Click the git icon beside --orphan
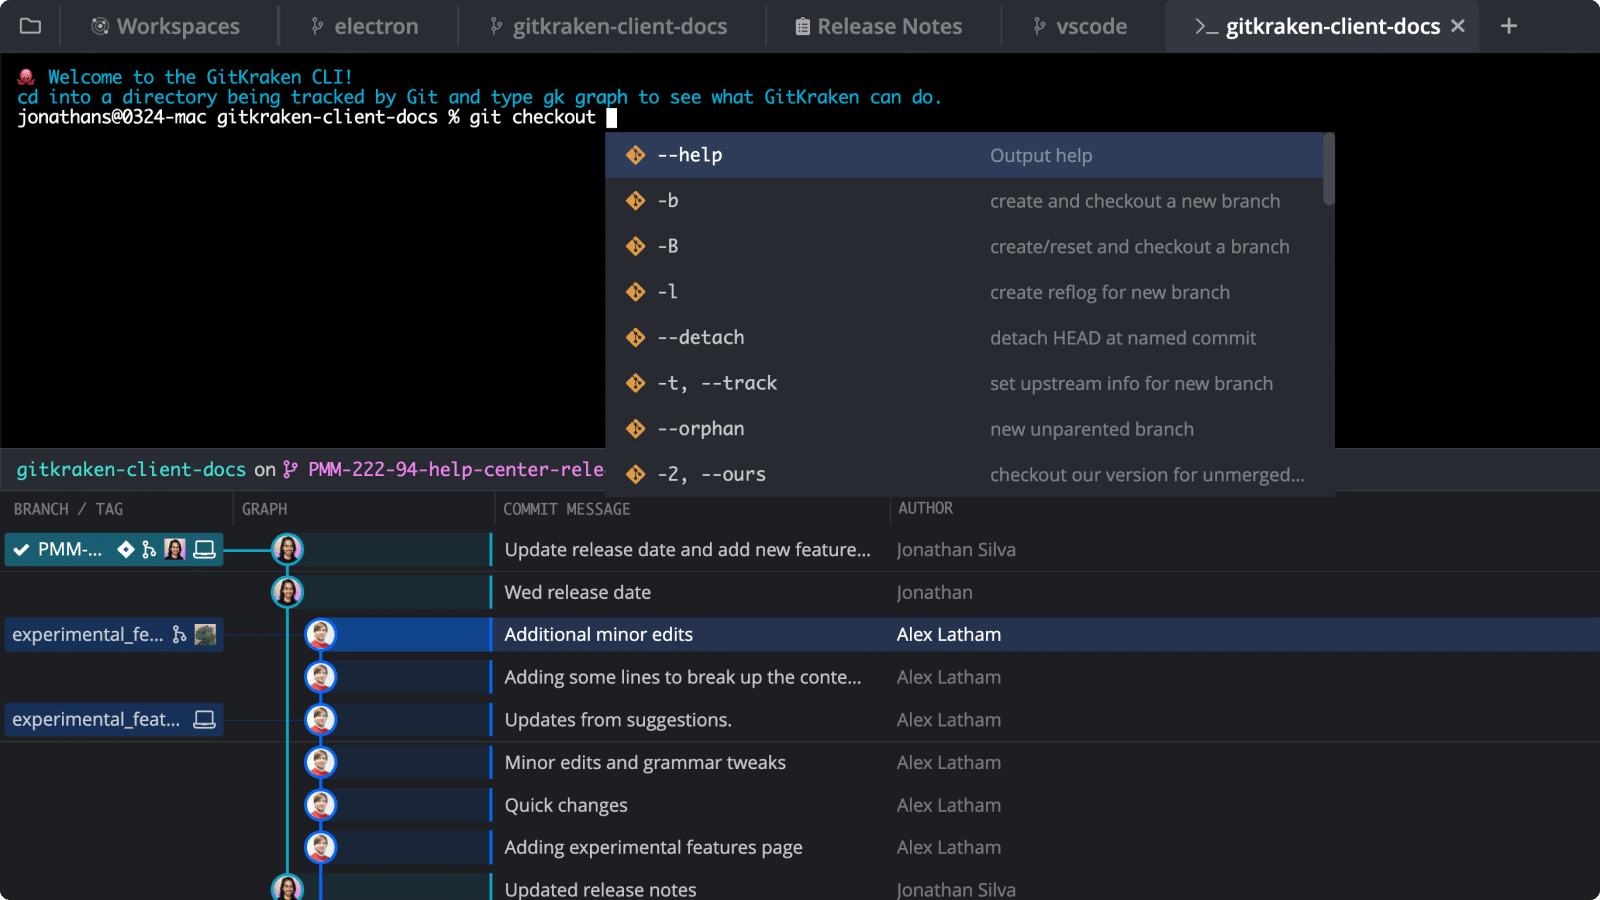The image size is (1600, 900). pos(635,429)
